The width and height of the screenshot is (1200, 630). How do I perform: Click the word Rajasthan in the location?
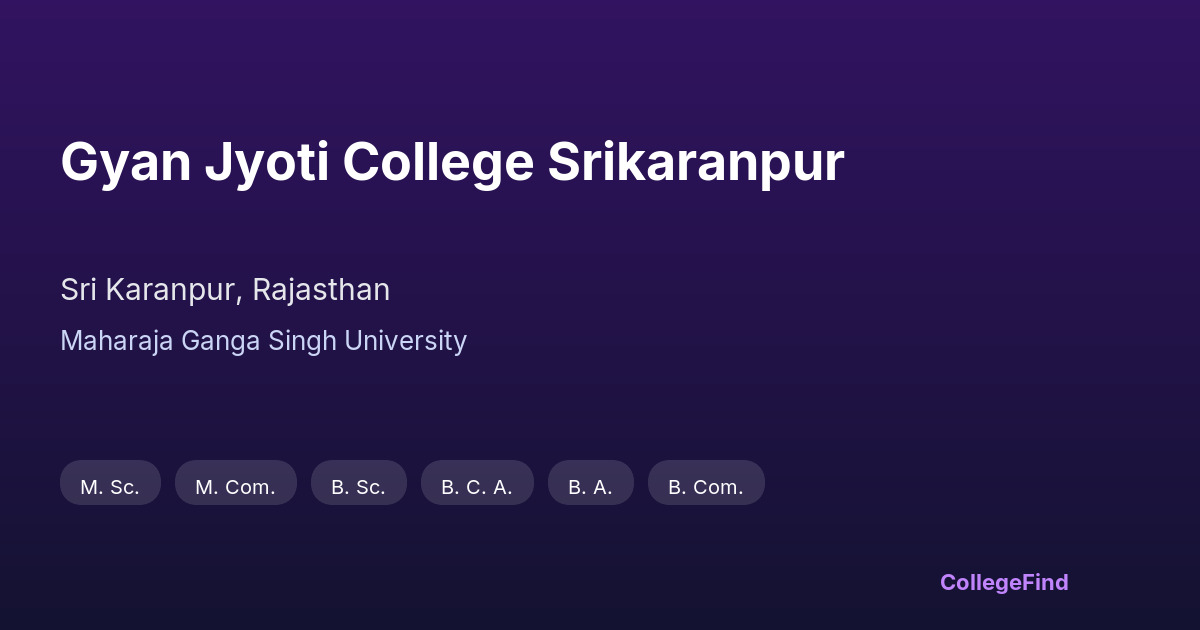tap(321, 290)
